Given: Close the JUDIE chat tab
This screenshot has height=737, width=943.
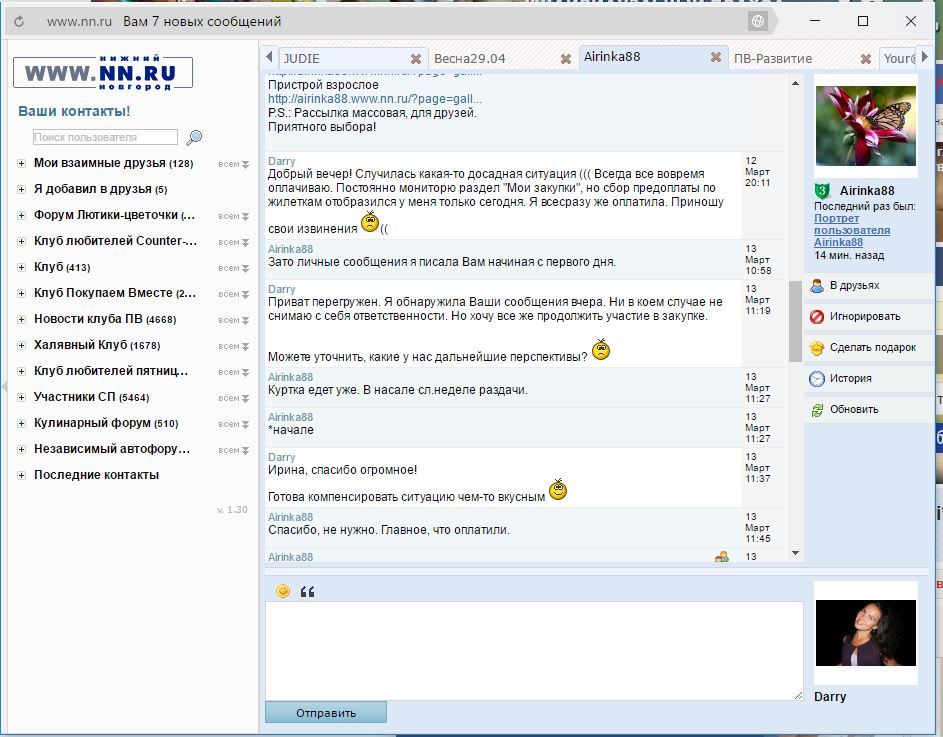Looking at the screenshot, I should [x=416, y=58].
